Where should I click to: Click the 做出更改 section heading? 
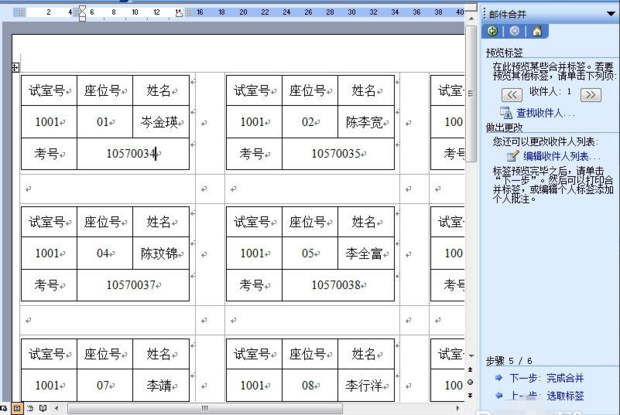504,128
